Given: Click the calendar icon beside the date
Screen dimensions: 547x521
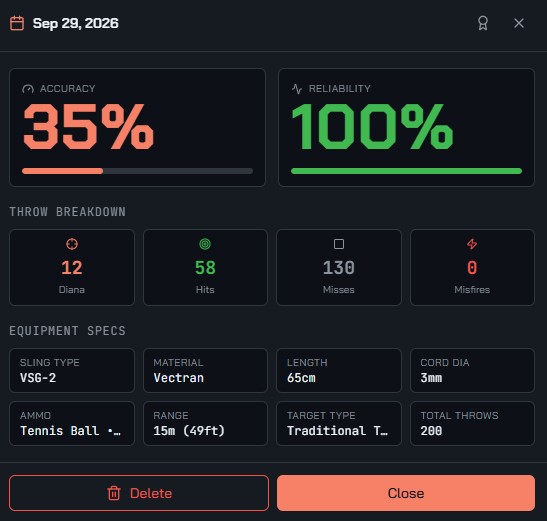Looking at the screenshot, I should coord(17,23).
